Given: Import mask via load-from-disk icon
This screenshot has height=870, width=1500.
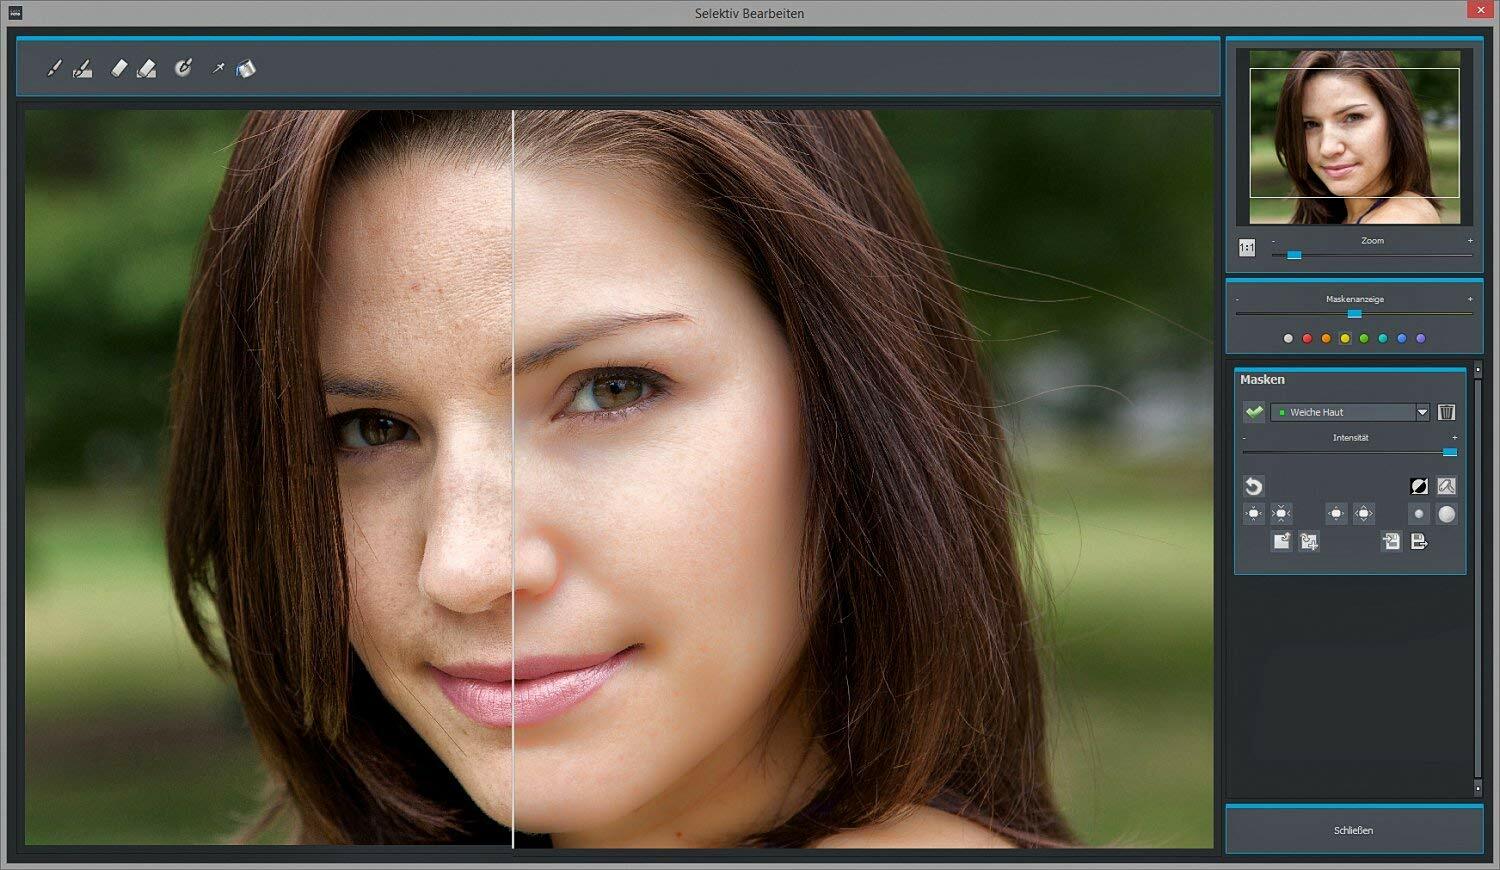Looking at the screenshot, I should point(1391,541).
